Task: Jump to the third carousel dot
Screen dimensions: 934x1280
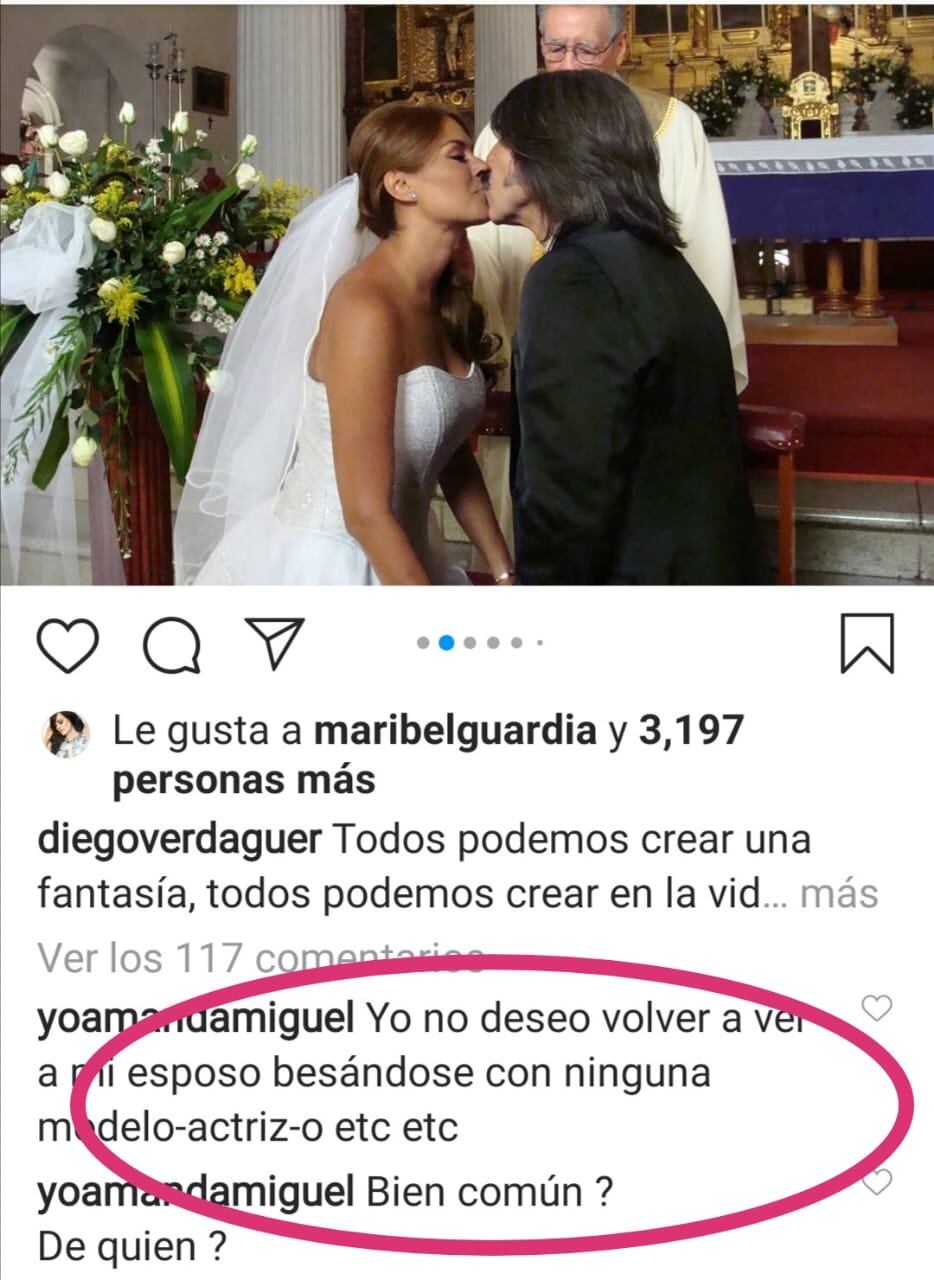Action: click(x=471, y=643)
